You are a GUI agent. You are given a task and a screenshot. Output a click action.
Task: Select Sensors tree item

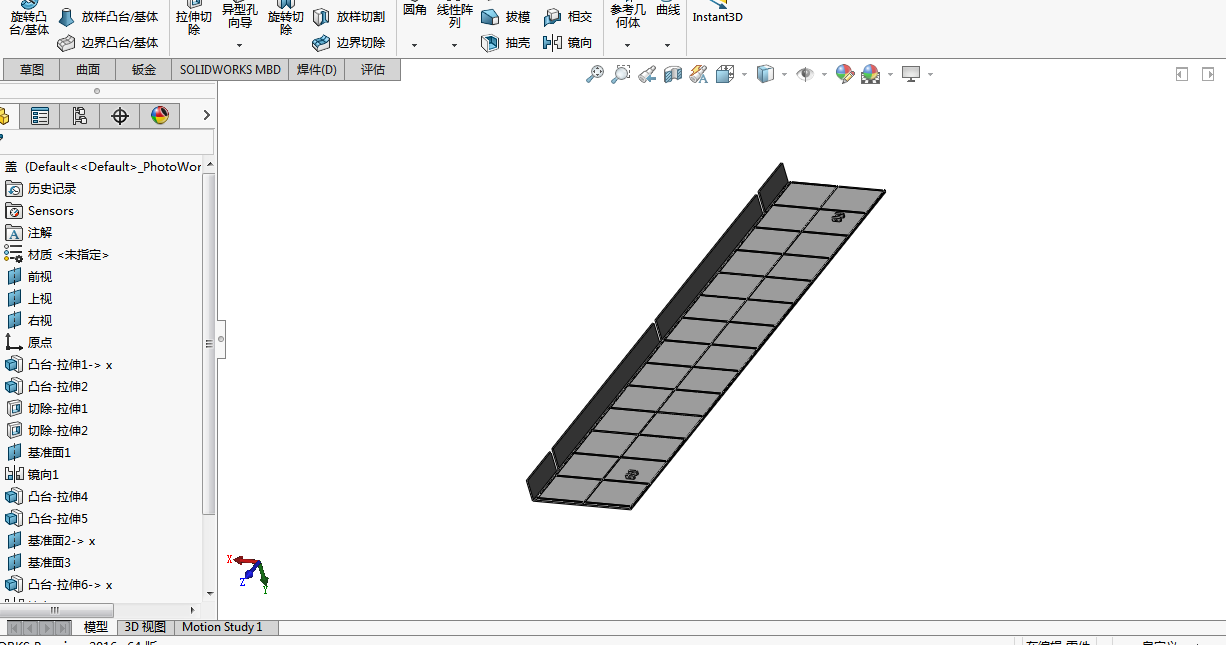[39, 210]
